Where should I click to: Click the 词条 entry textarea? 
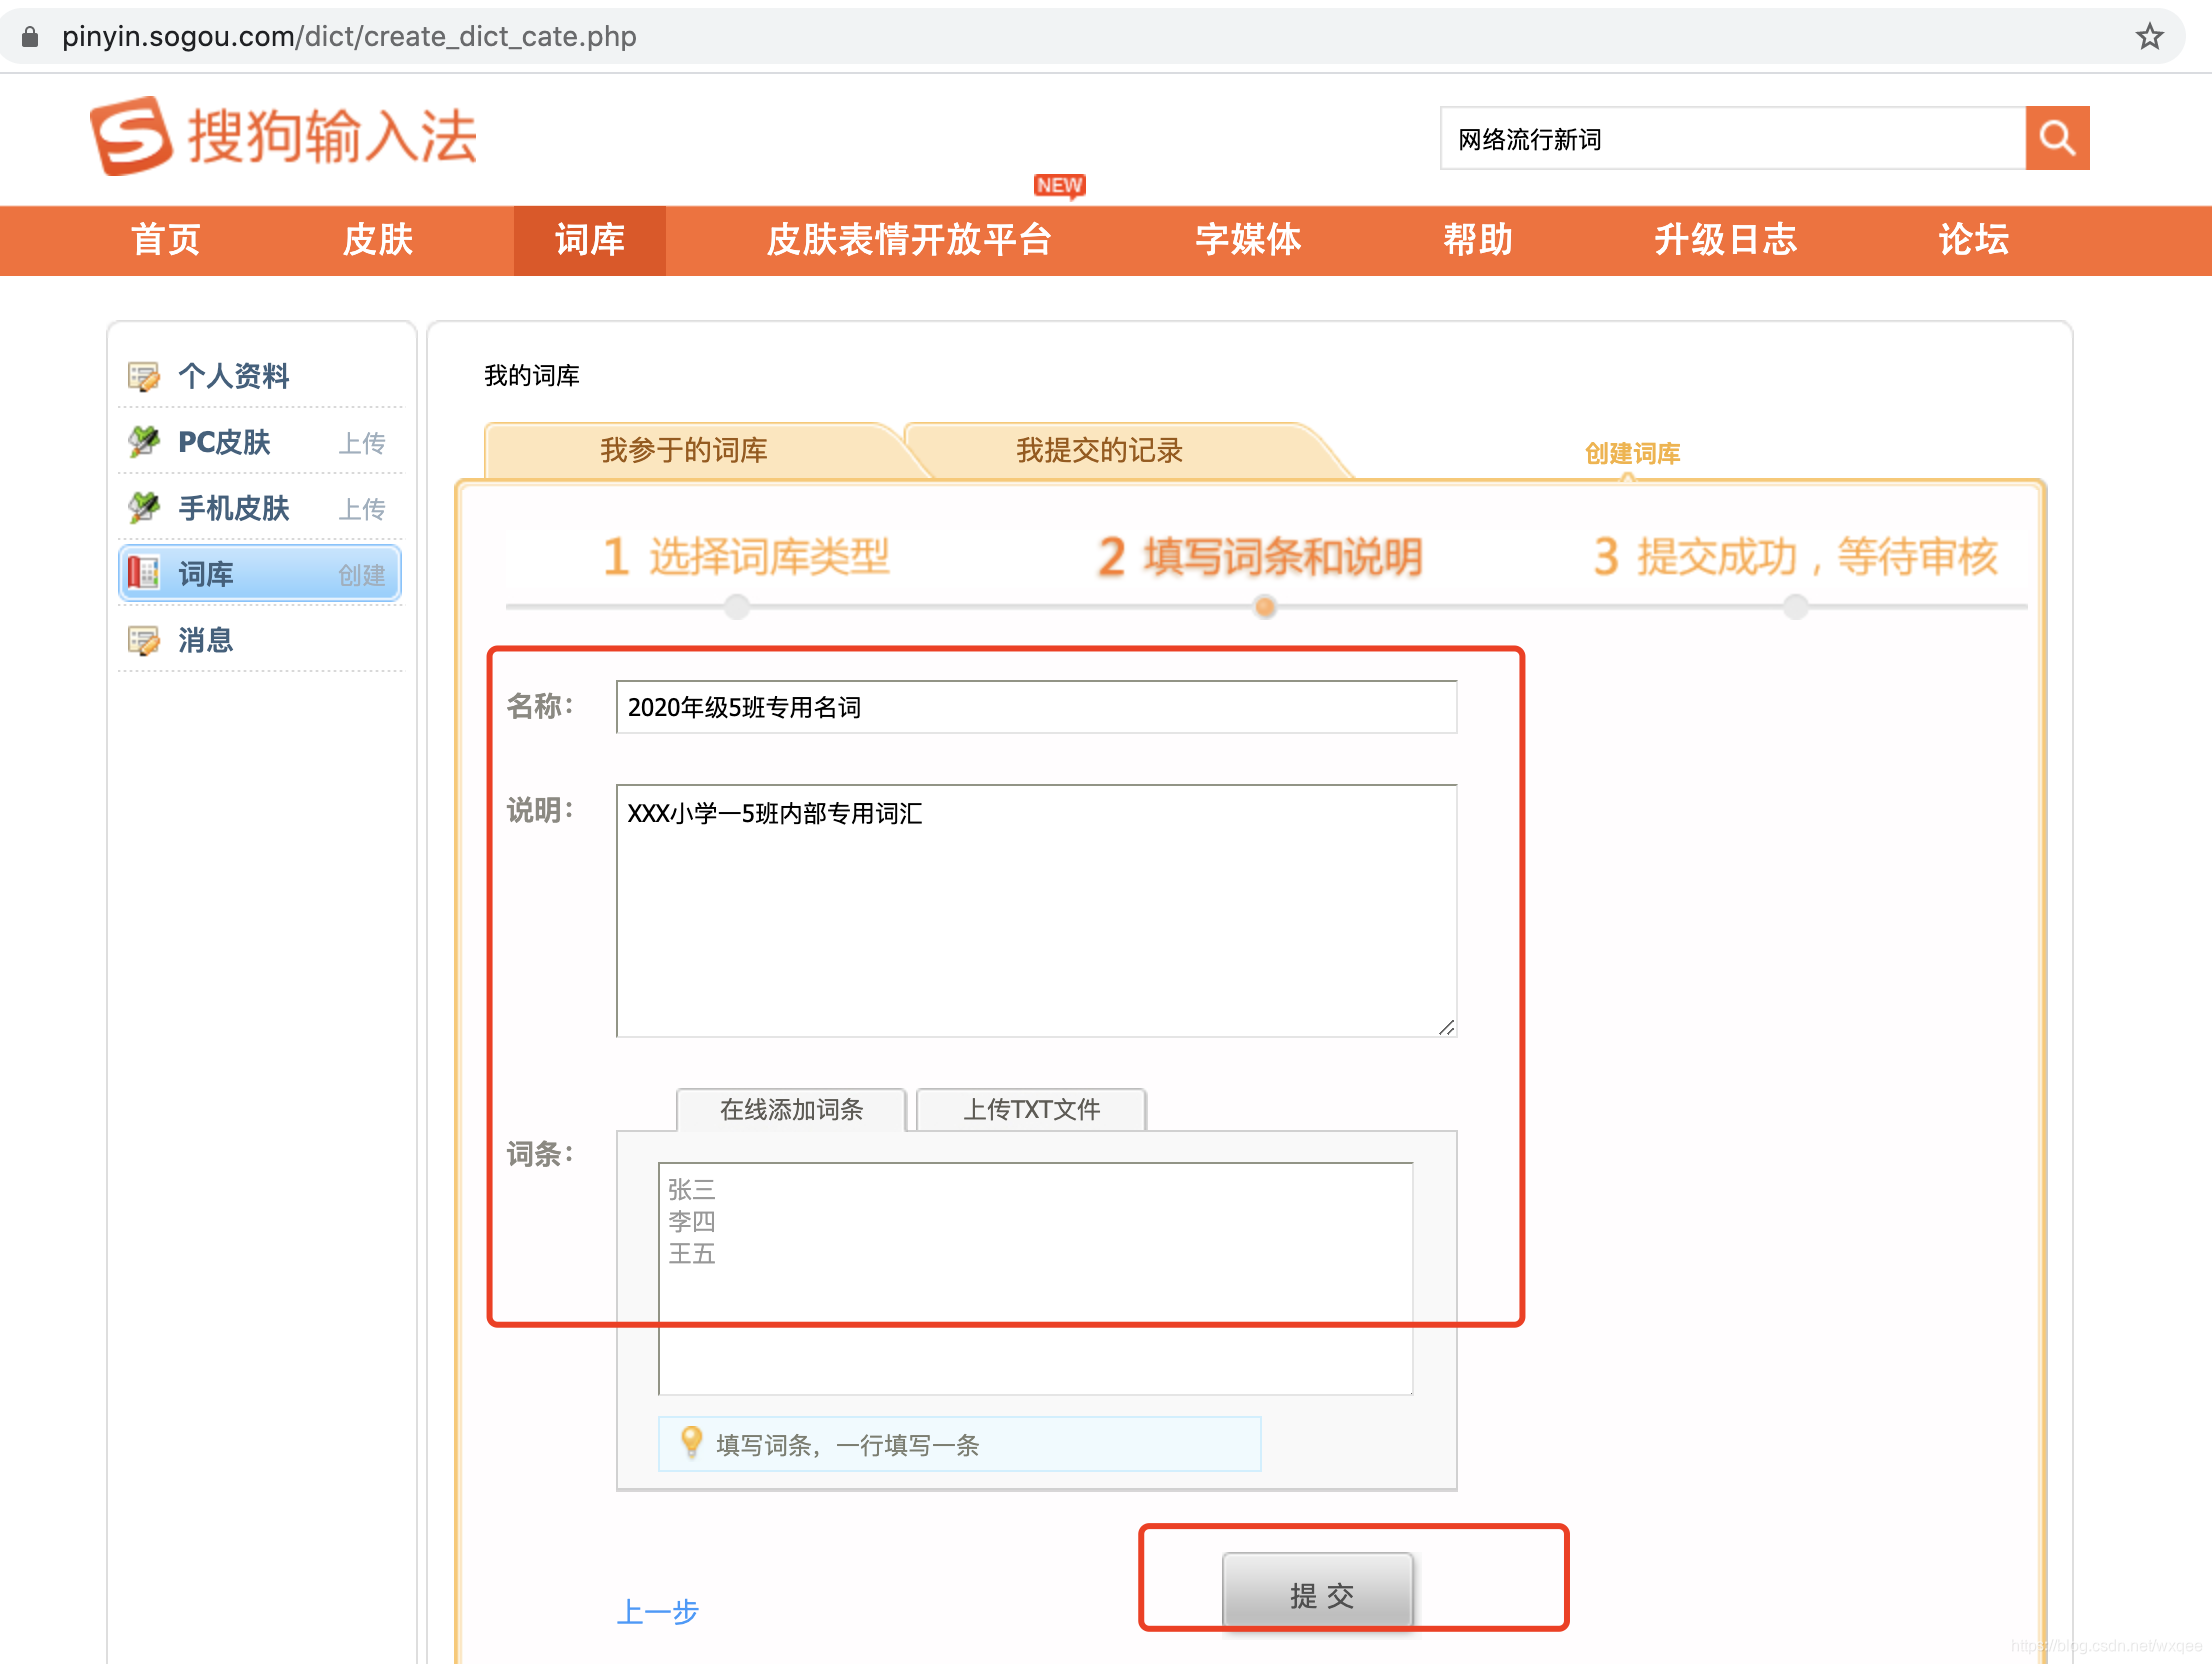(x=1035, y=1277)
